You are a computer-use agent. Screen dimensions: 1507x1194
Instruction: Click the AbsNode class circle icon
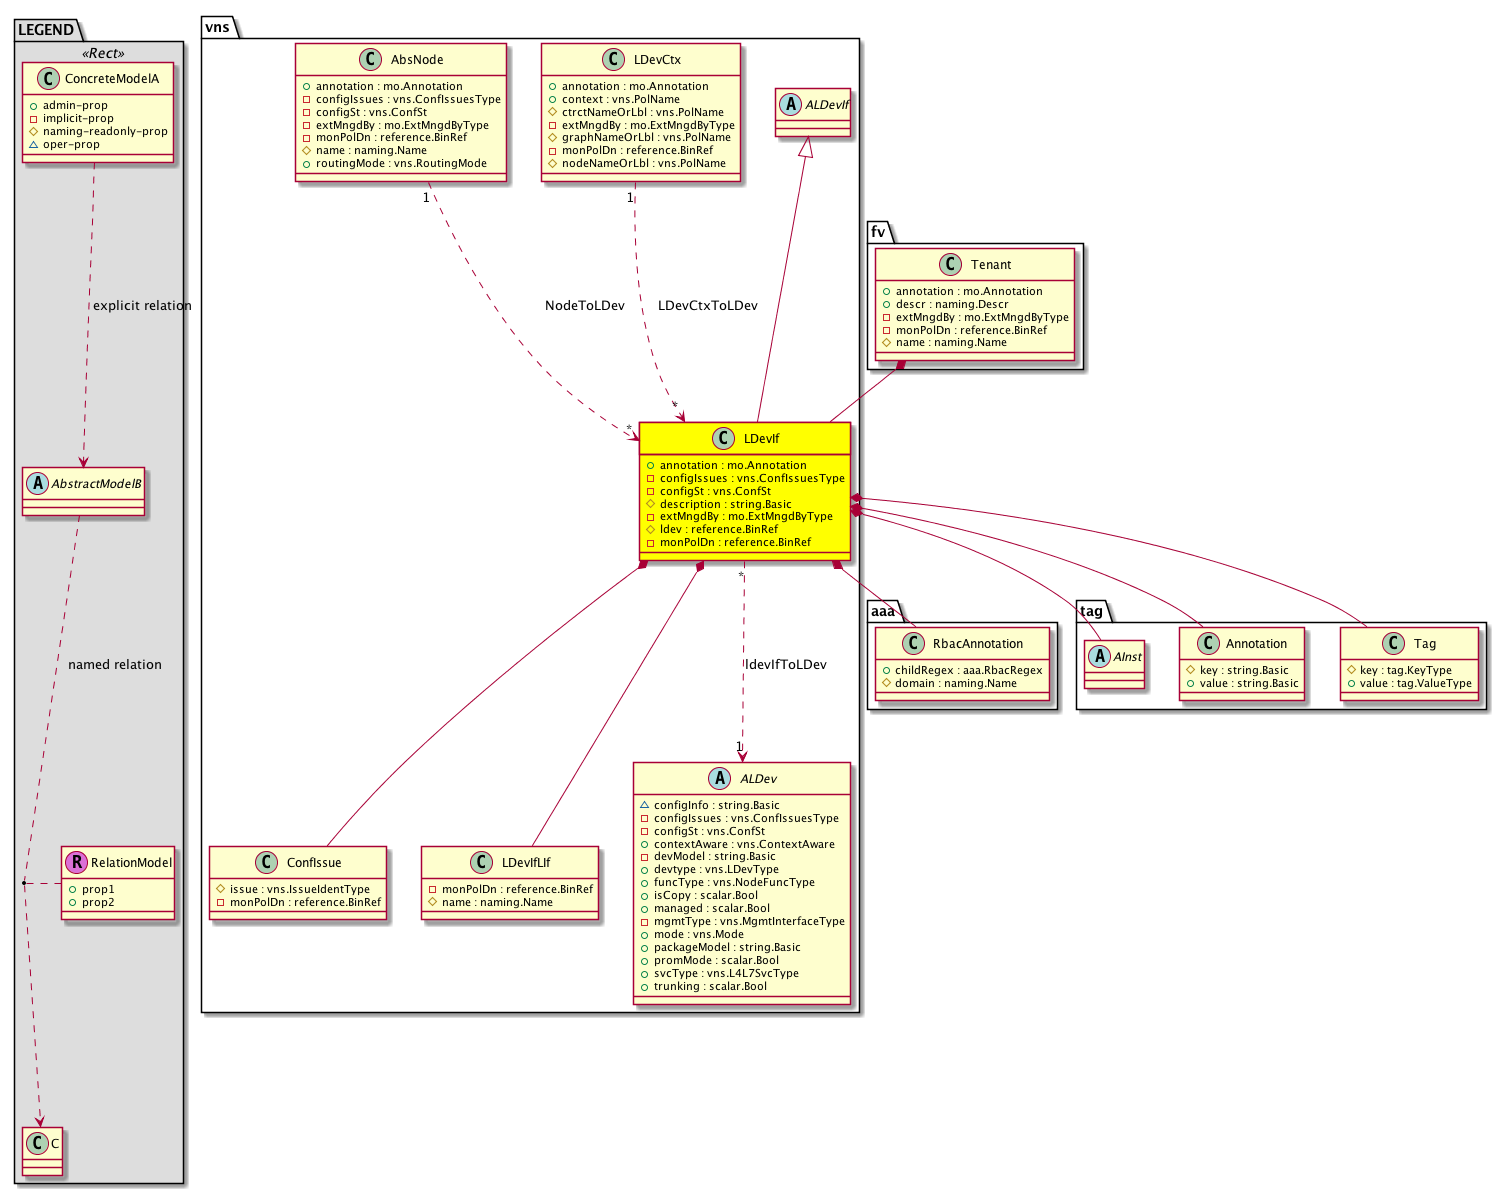371,60
